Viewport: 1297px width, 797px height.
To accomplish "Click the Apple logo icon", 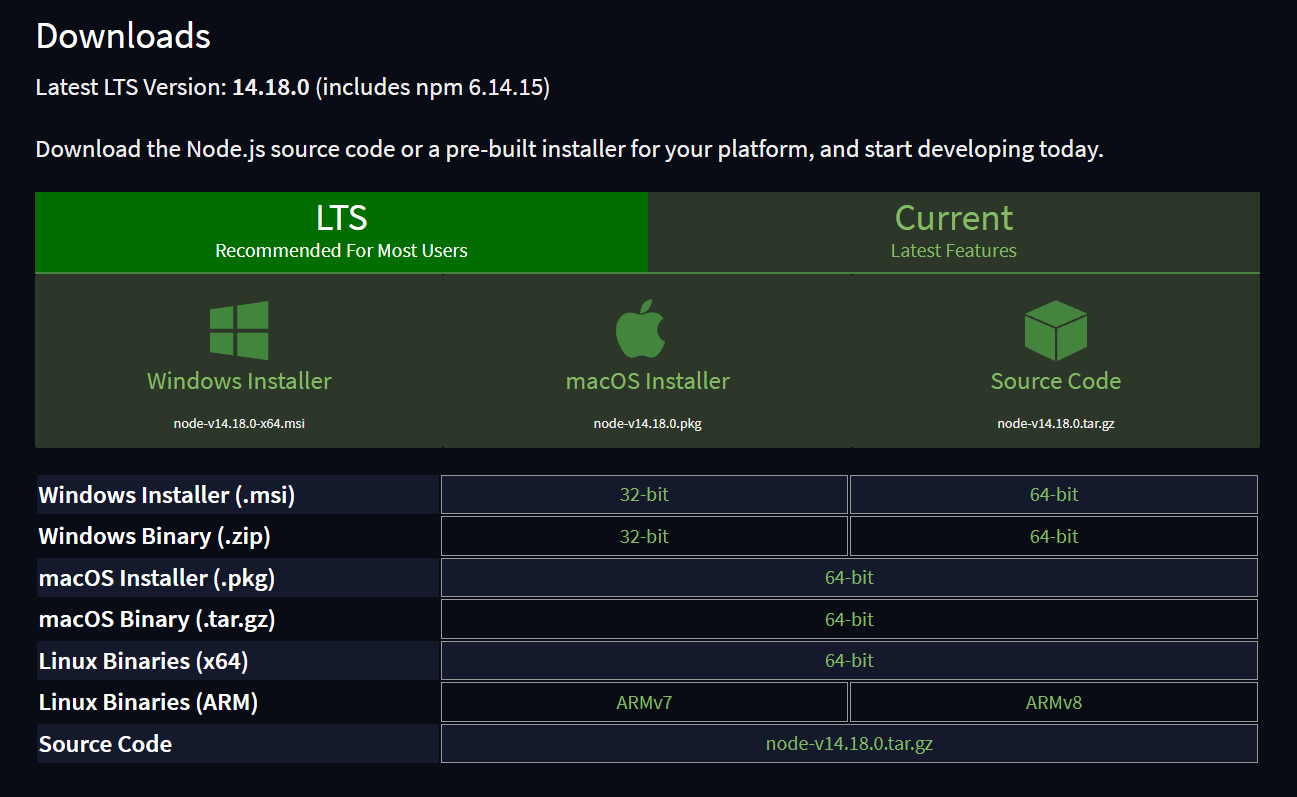I will click(x=641, y=328).
